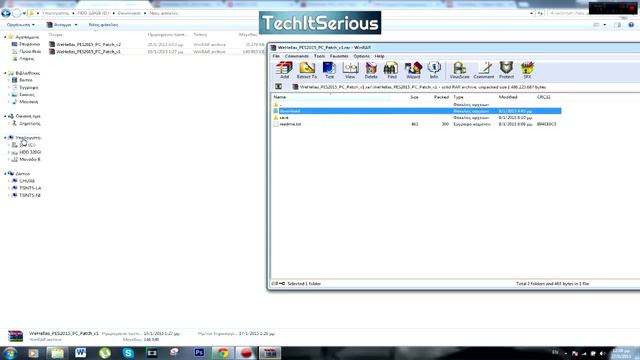640x360 pixels.
Task: Sort WinRAR list by CRC32 column
Action: click(x=544, y=97)
